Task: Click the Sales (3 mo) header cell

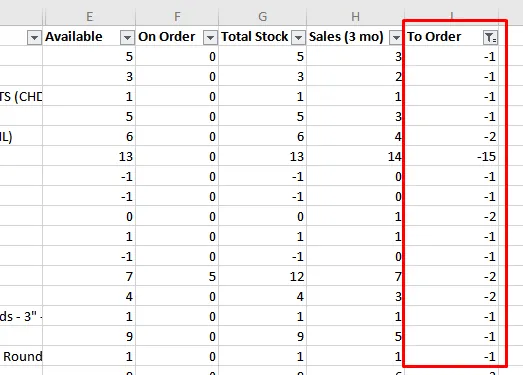Action: pos(355,36)
